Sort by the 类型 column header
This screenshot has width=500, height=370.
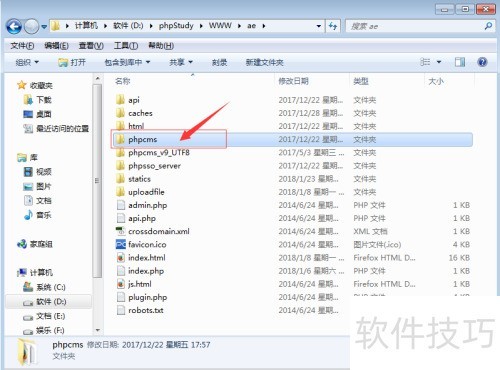[361, 81]
